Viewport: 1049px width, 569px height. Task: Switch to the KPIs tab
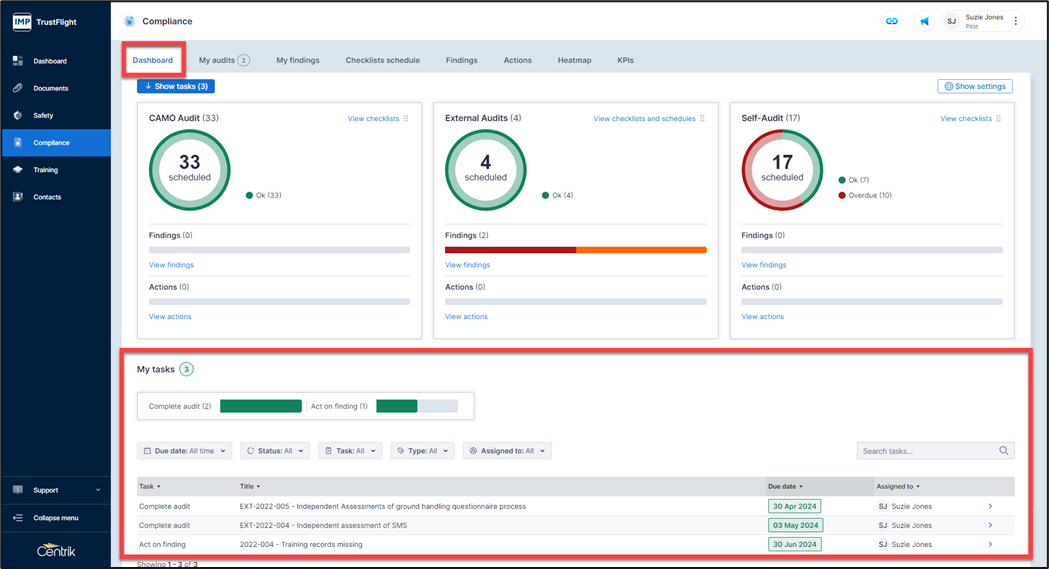point(626,60)
